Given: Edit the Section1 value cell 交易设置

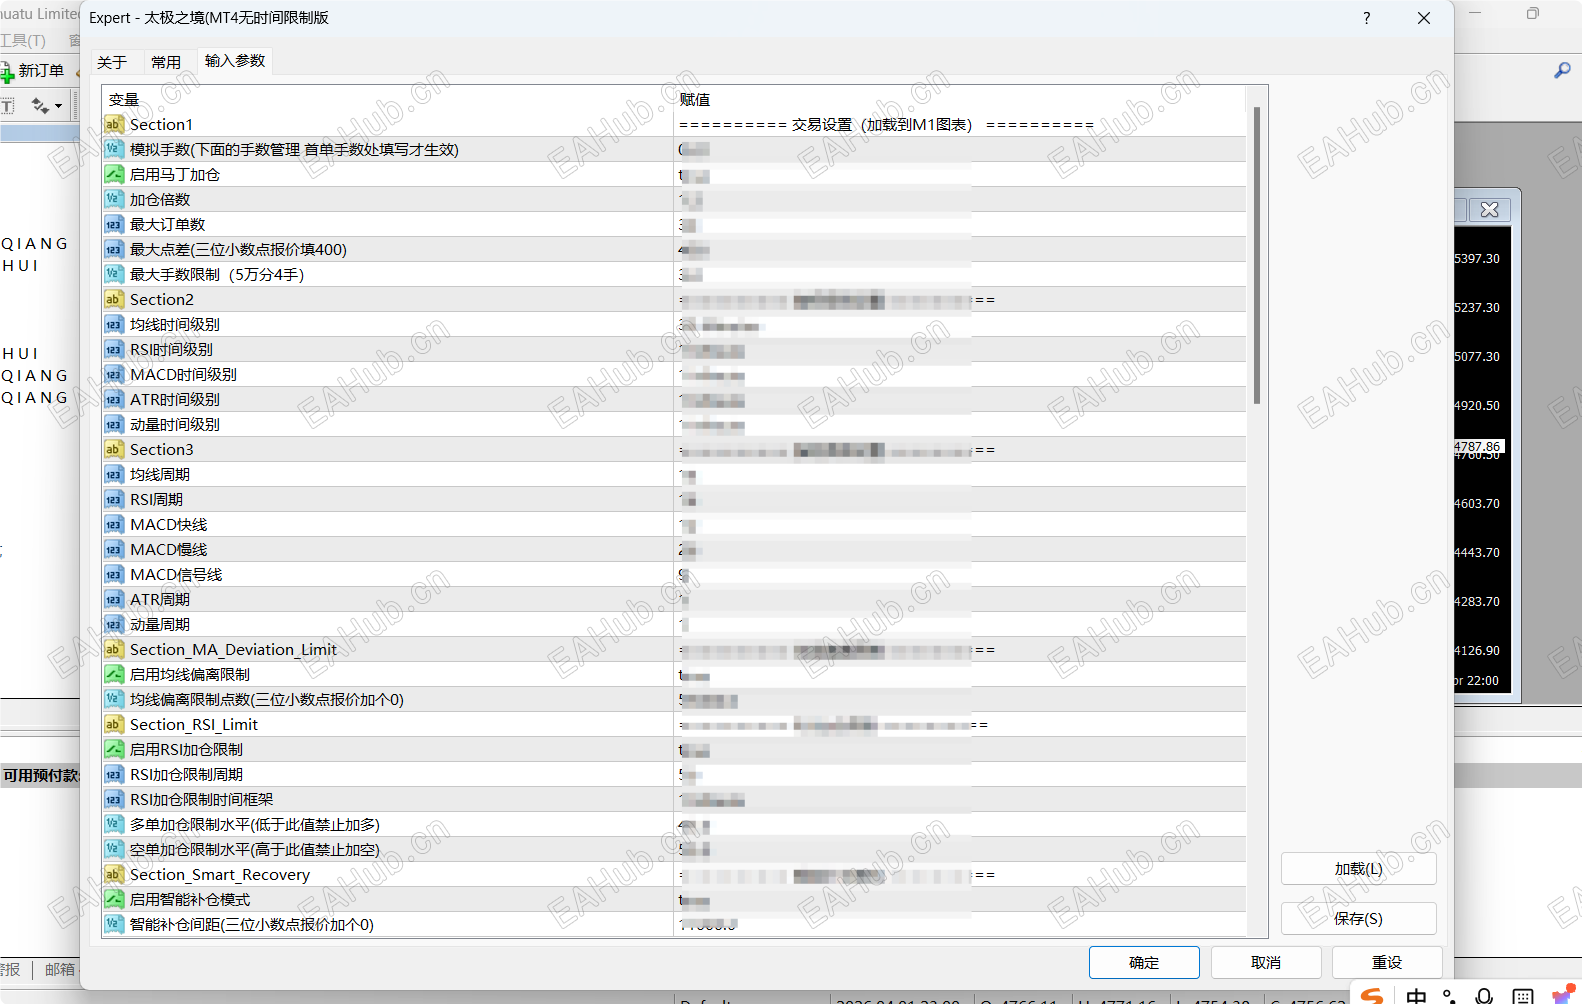Looking at the screenshot, I should pos(960,124).
